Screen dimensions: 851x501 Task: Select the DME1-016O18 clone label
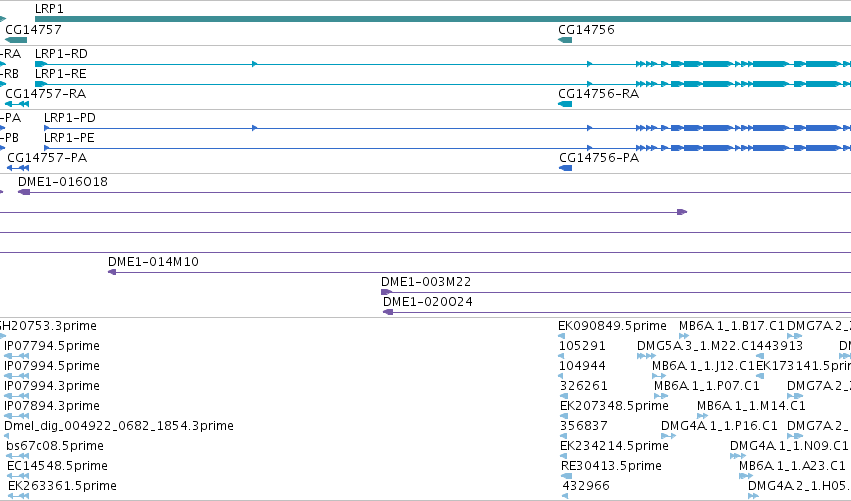pos(63,182)
